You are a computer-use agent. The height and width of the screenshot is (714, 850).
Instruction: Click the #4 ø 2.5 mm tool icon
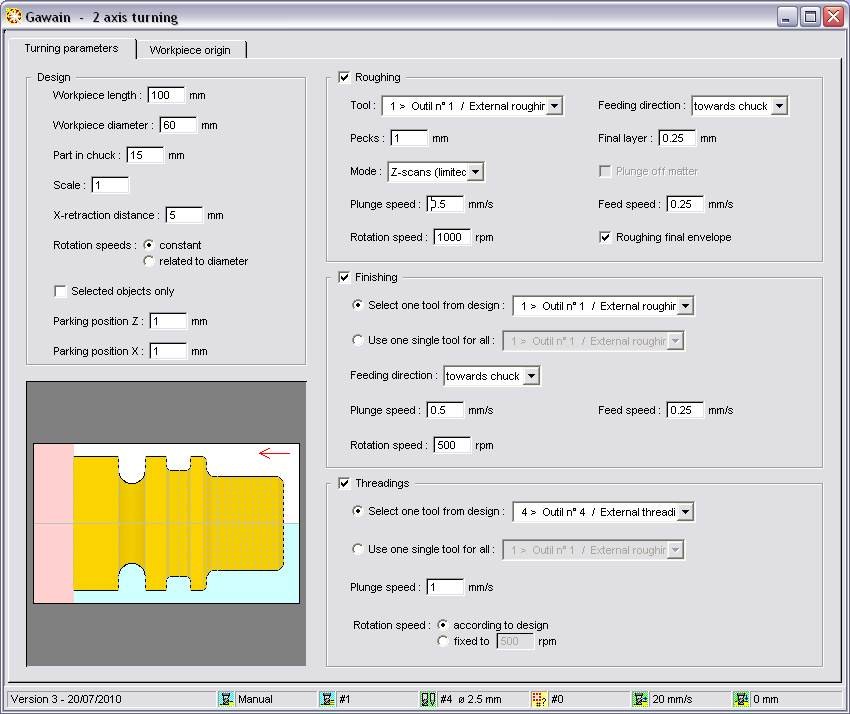[x=428, y=699]
